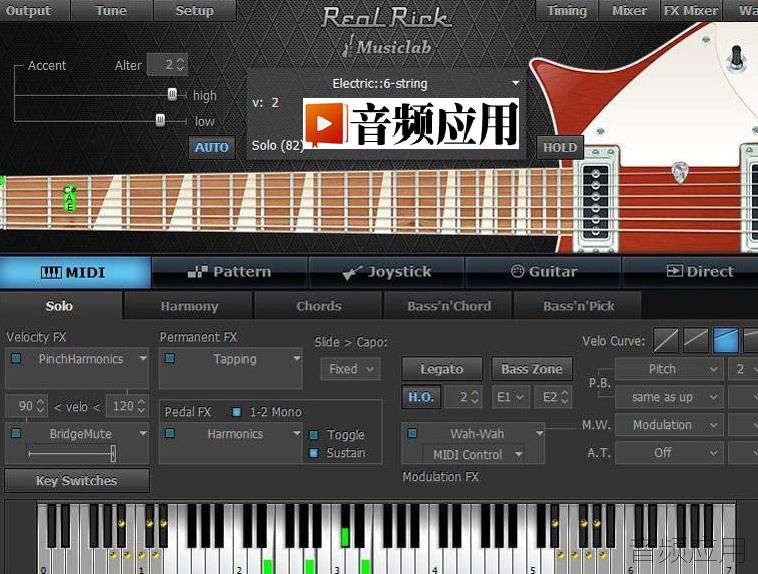Open the M.W. Modulation dropdown

[669, 425]
